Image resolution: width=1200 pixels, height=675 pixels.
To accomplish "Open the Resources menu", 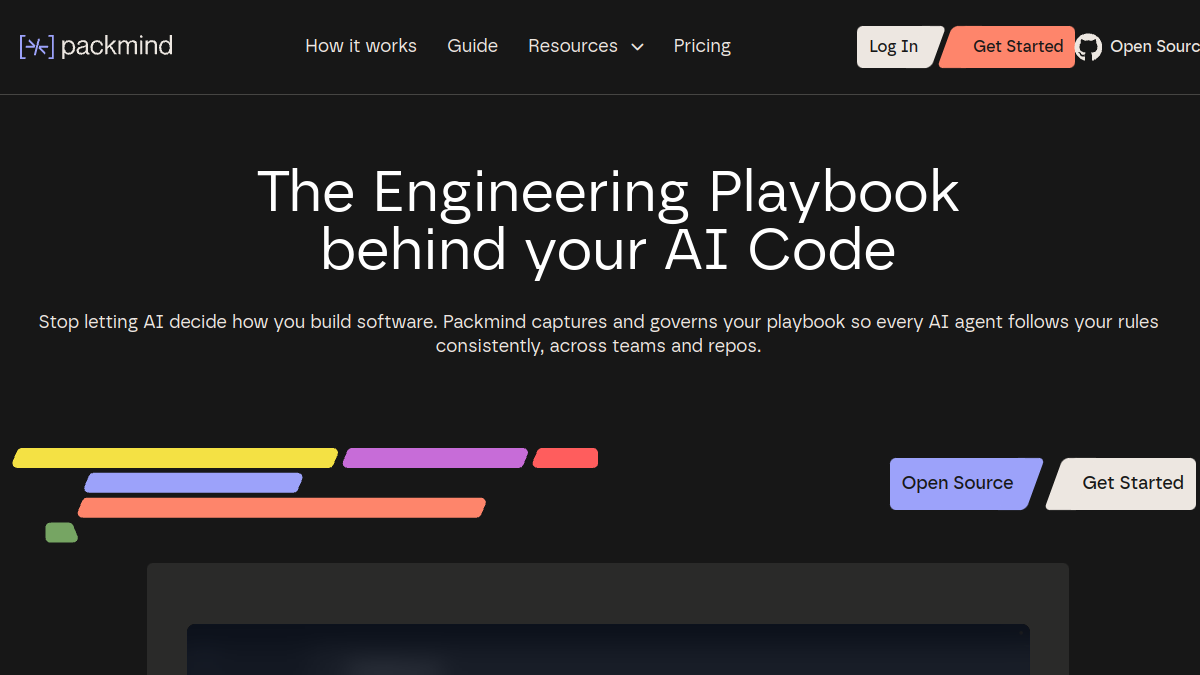I will (x=586, y=46).
